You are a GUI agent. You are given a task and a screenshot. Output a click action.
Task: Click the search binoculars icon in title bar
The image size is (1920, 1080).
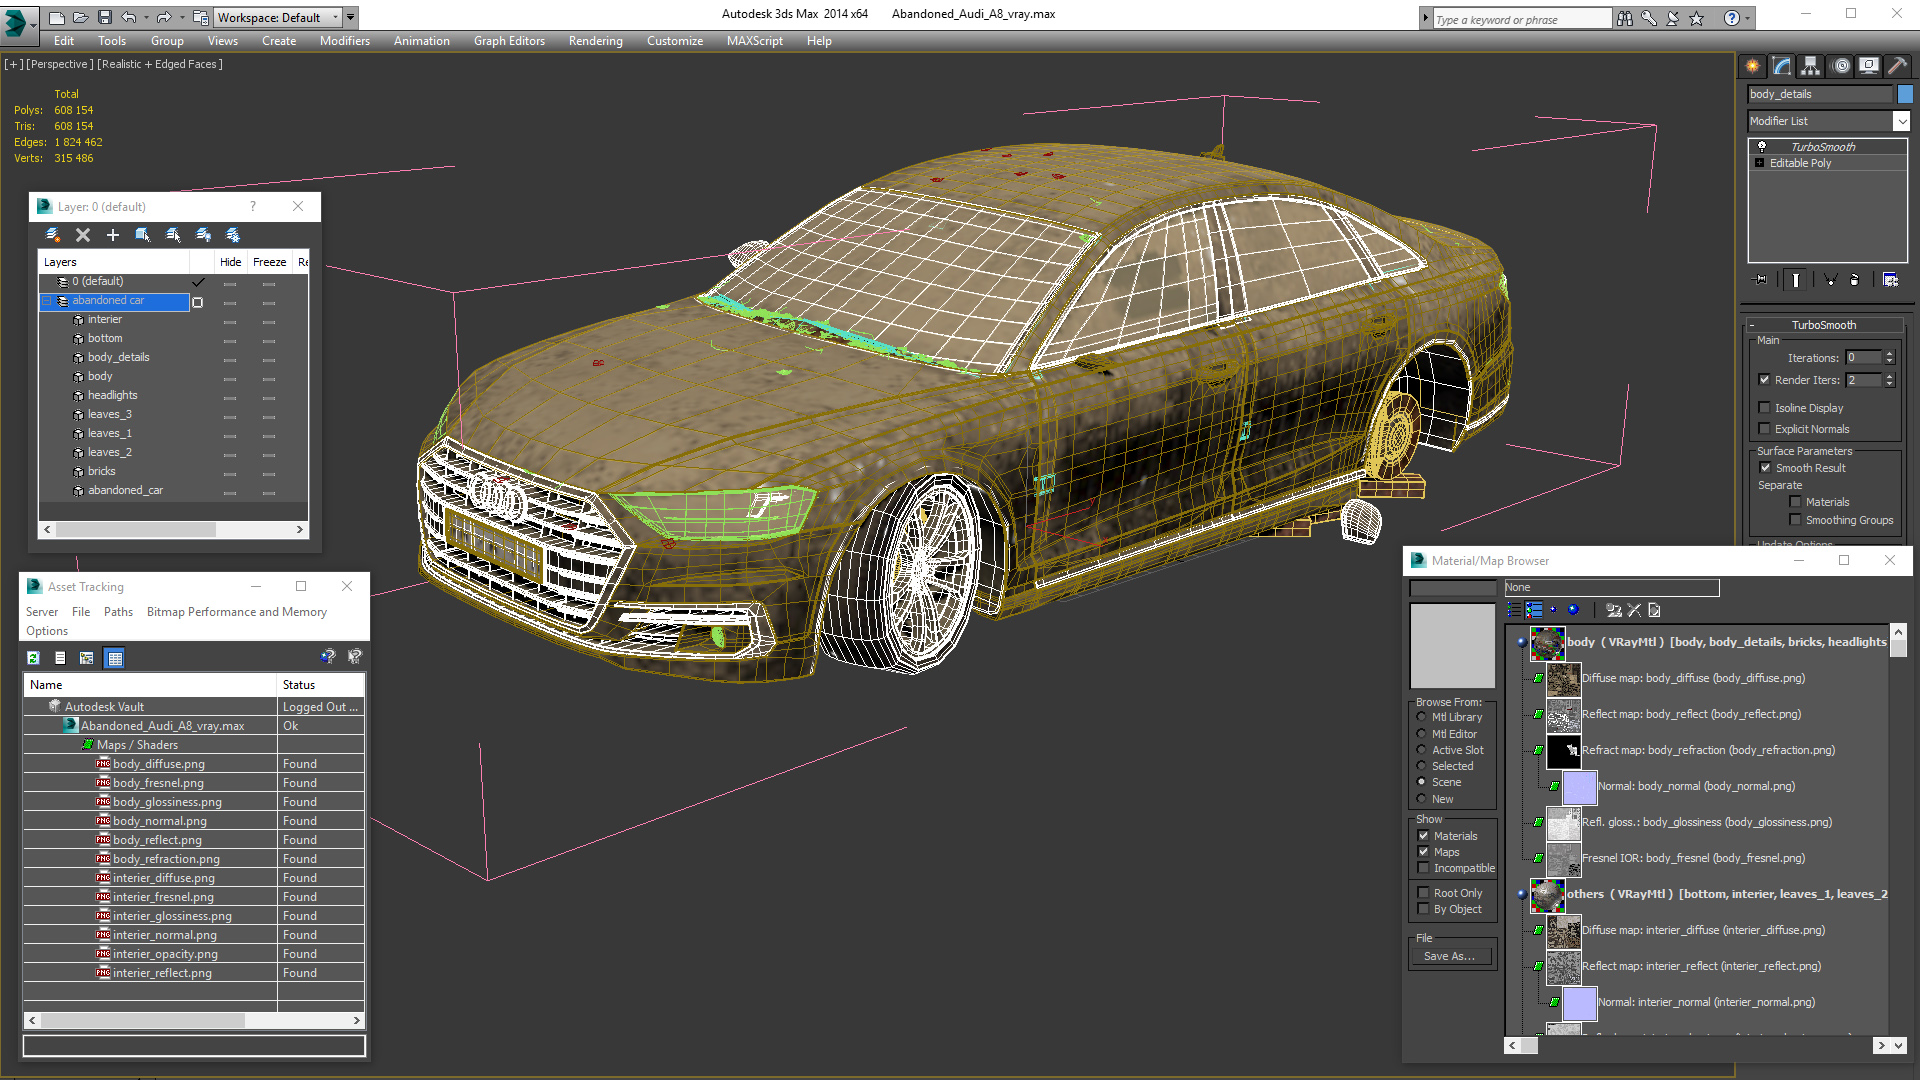click(1625, 18)
